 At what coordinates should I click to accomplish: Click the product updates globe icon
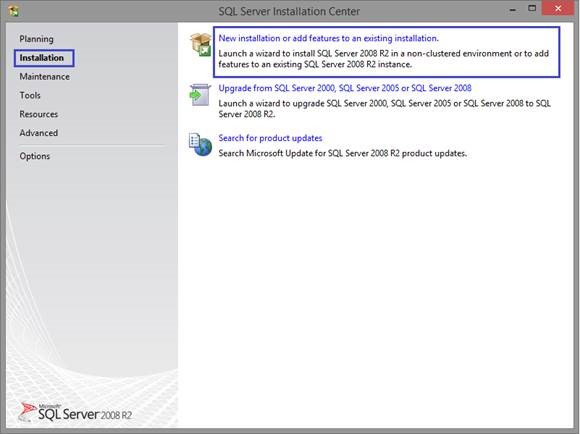[x=200, y=145]
